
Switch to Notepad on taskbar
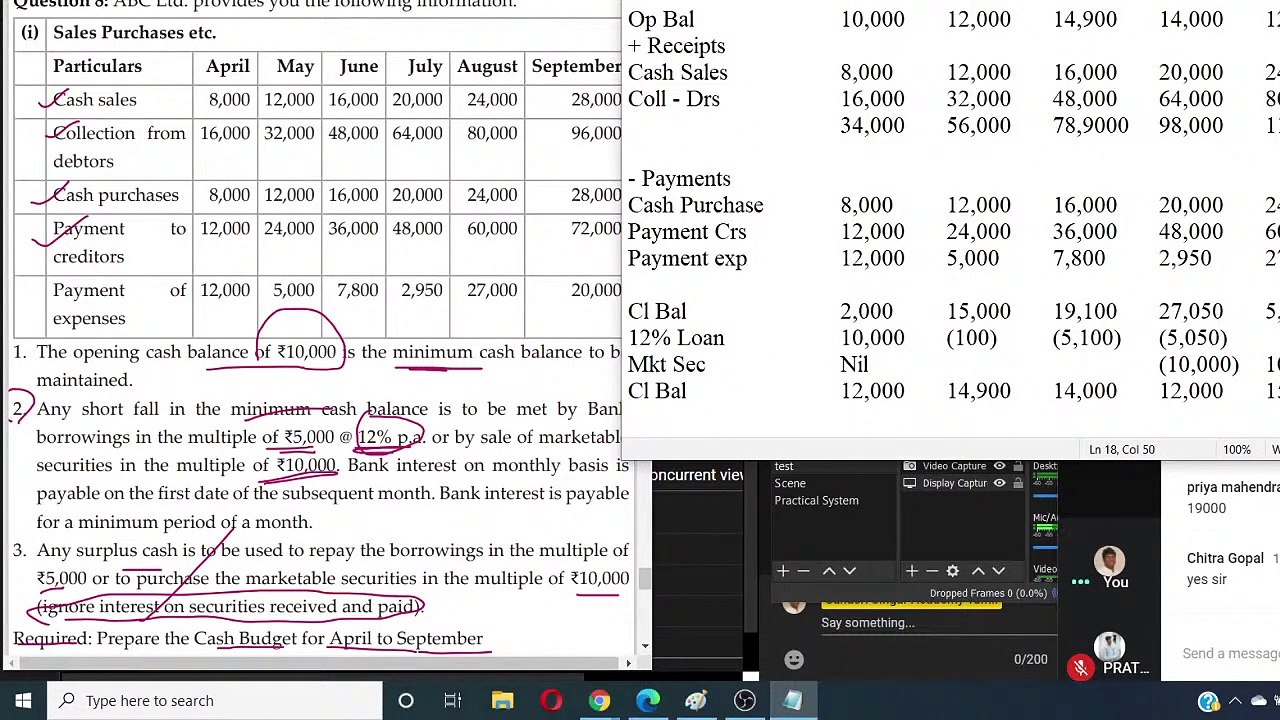(x=793, y=700)
